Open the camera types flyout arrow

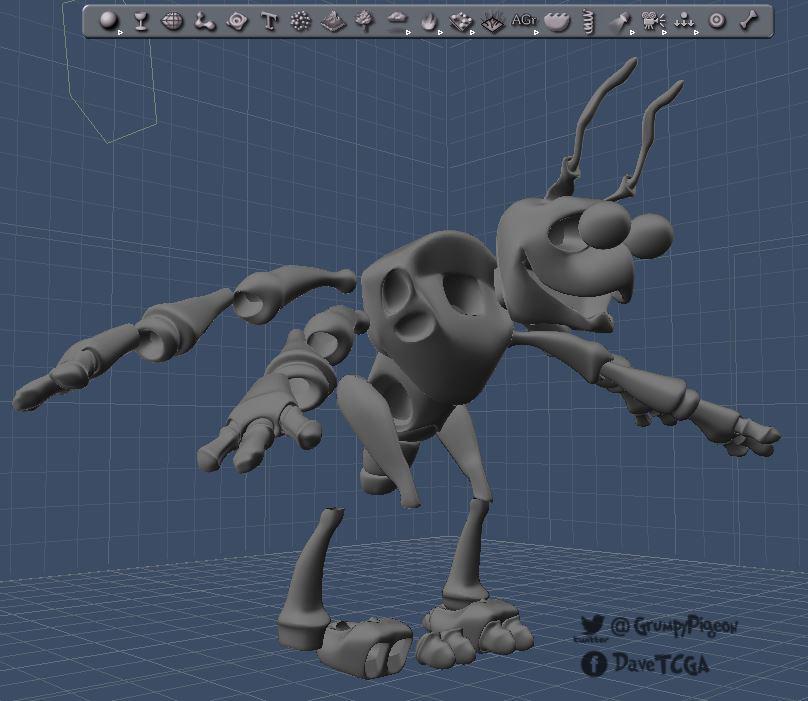(x=664, y=32)
